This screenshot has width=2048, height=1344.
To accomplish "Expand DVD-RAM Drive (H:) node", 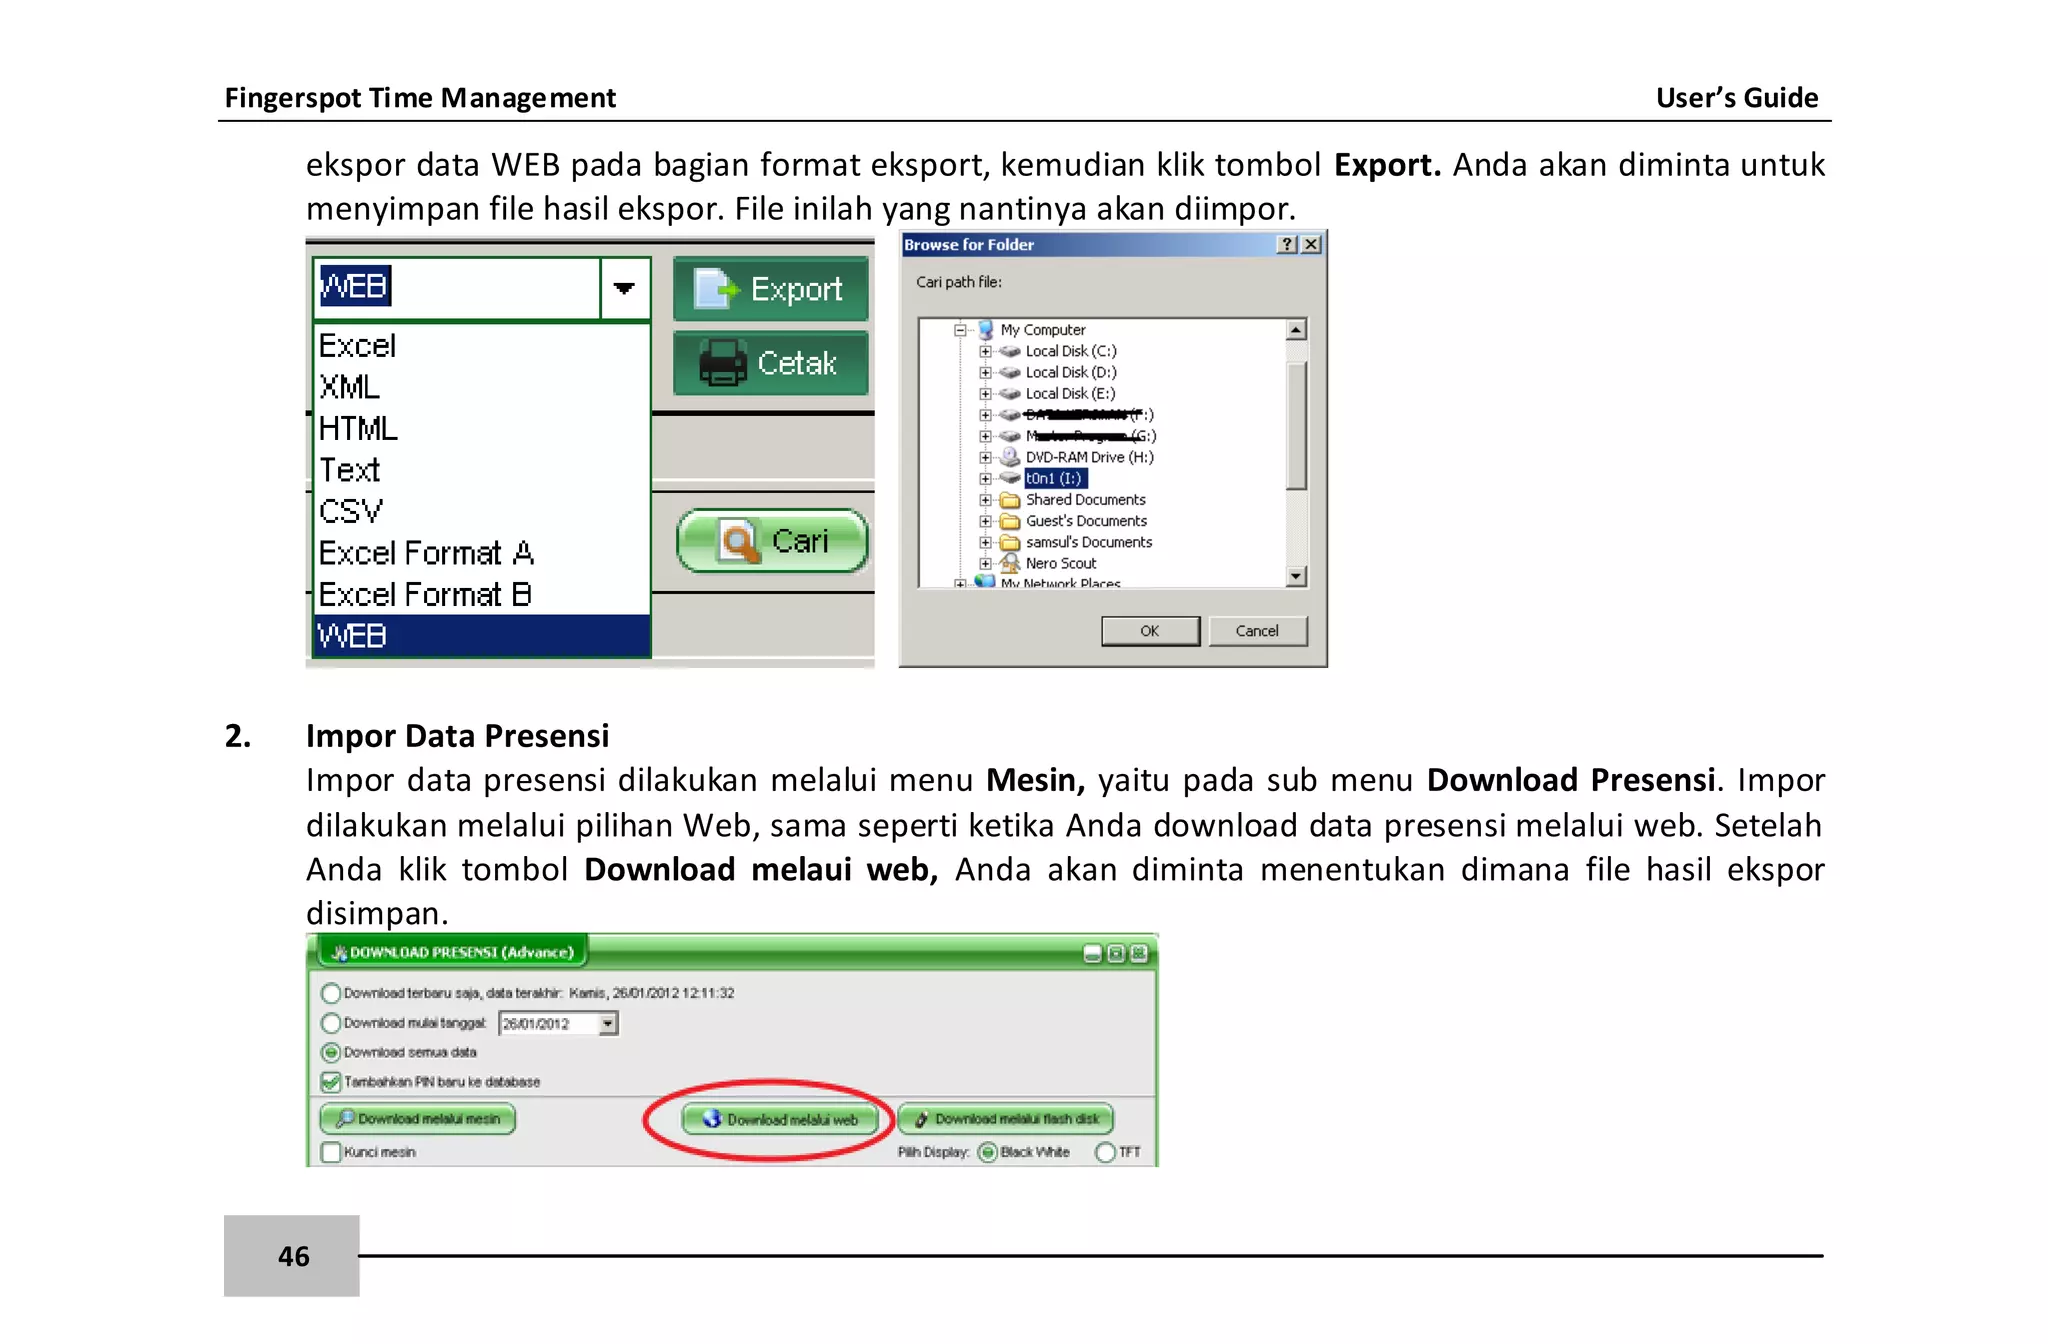I will (985, 457).
